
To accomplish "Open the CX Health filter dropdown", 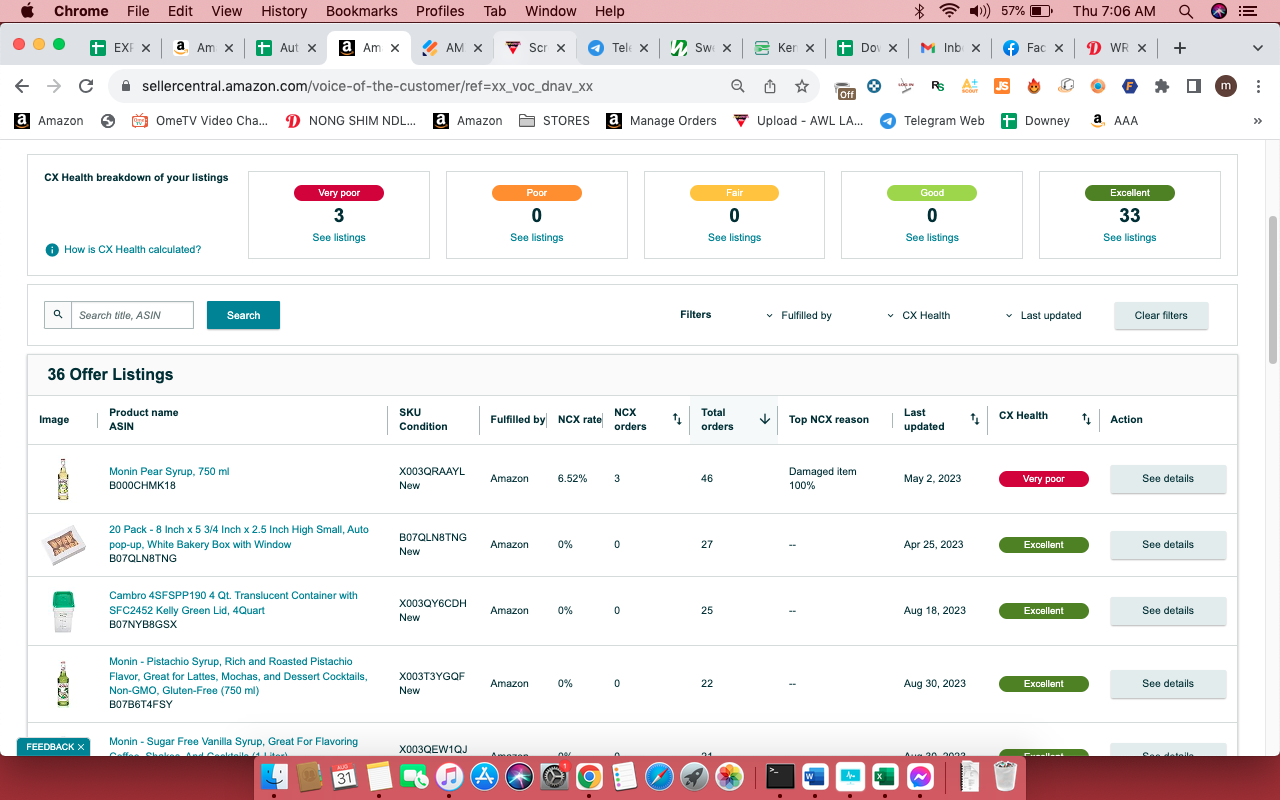I will tap(919, 315).
